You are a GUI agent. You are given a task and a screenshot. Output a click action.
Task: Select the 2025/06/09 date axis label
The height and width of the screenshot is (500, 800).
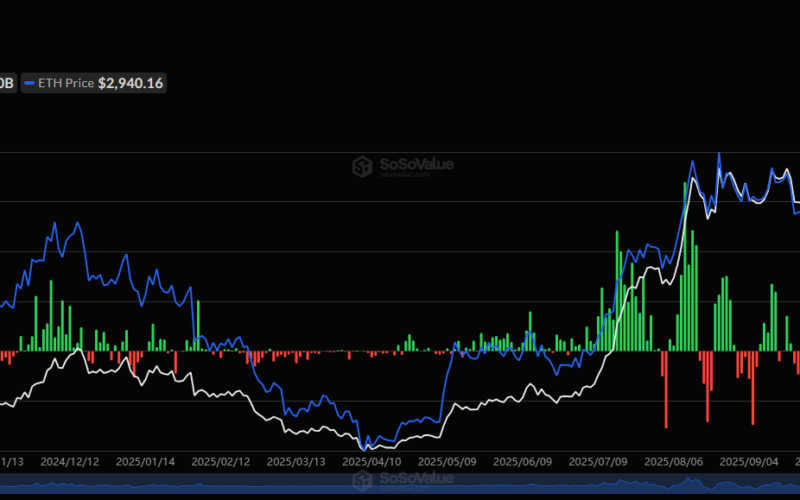[x=521, y=462]
